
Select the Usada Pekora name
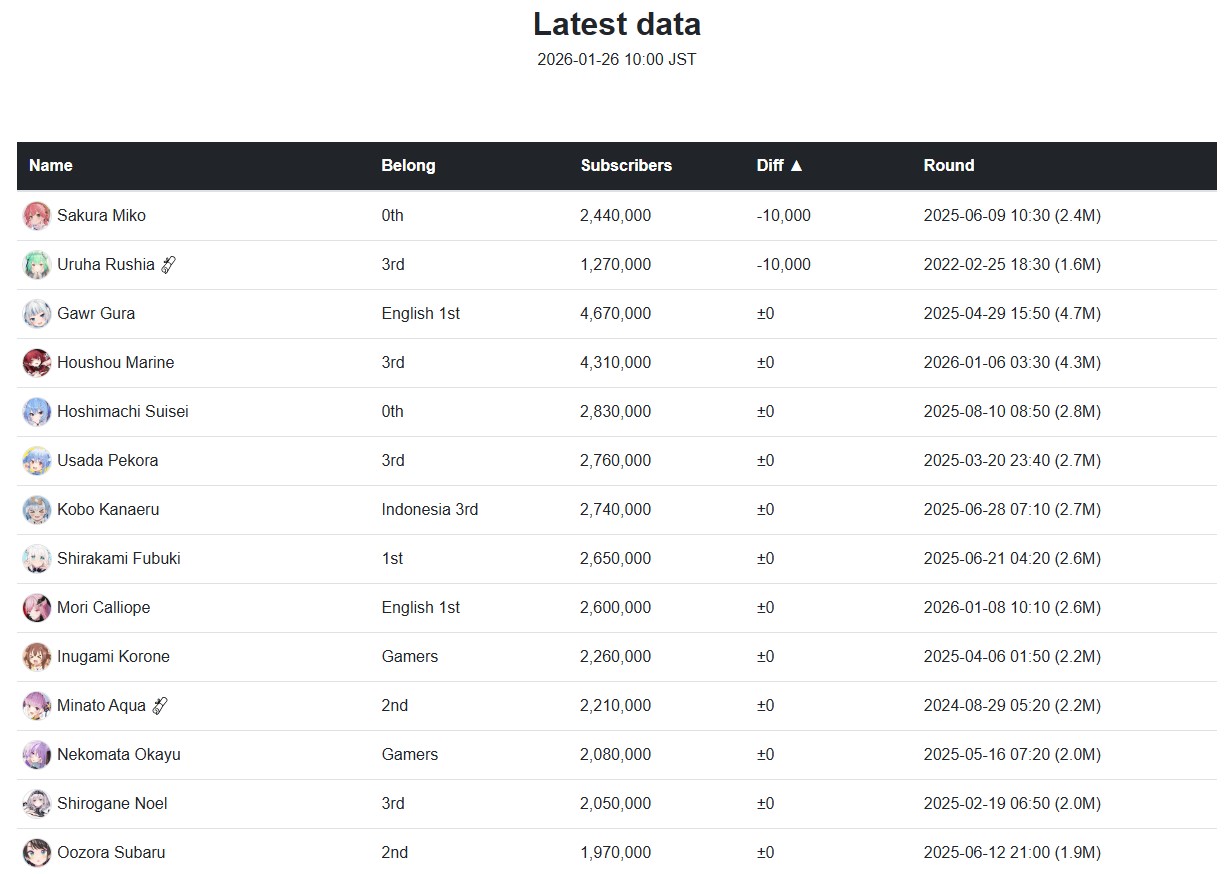[107, 461]
